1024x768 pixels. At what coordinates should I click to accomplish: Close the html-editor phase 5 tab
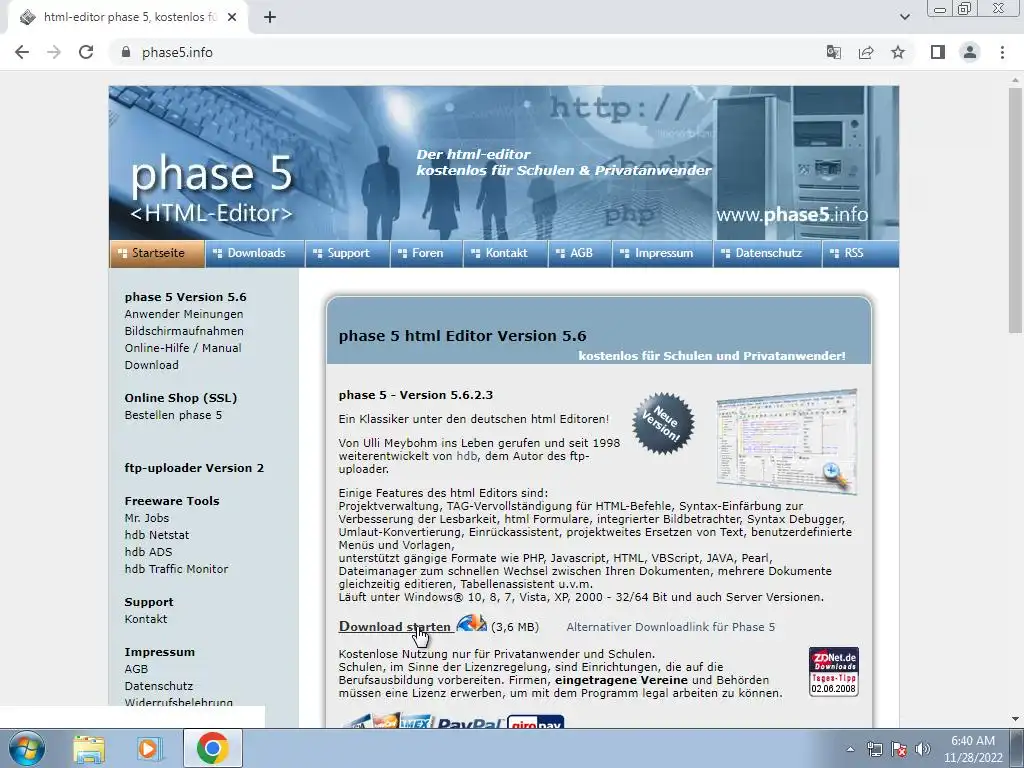pyautogui.click(x=232, y=17)
